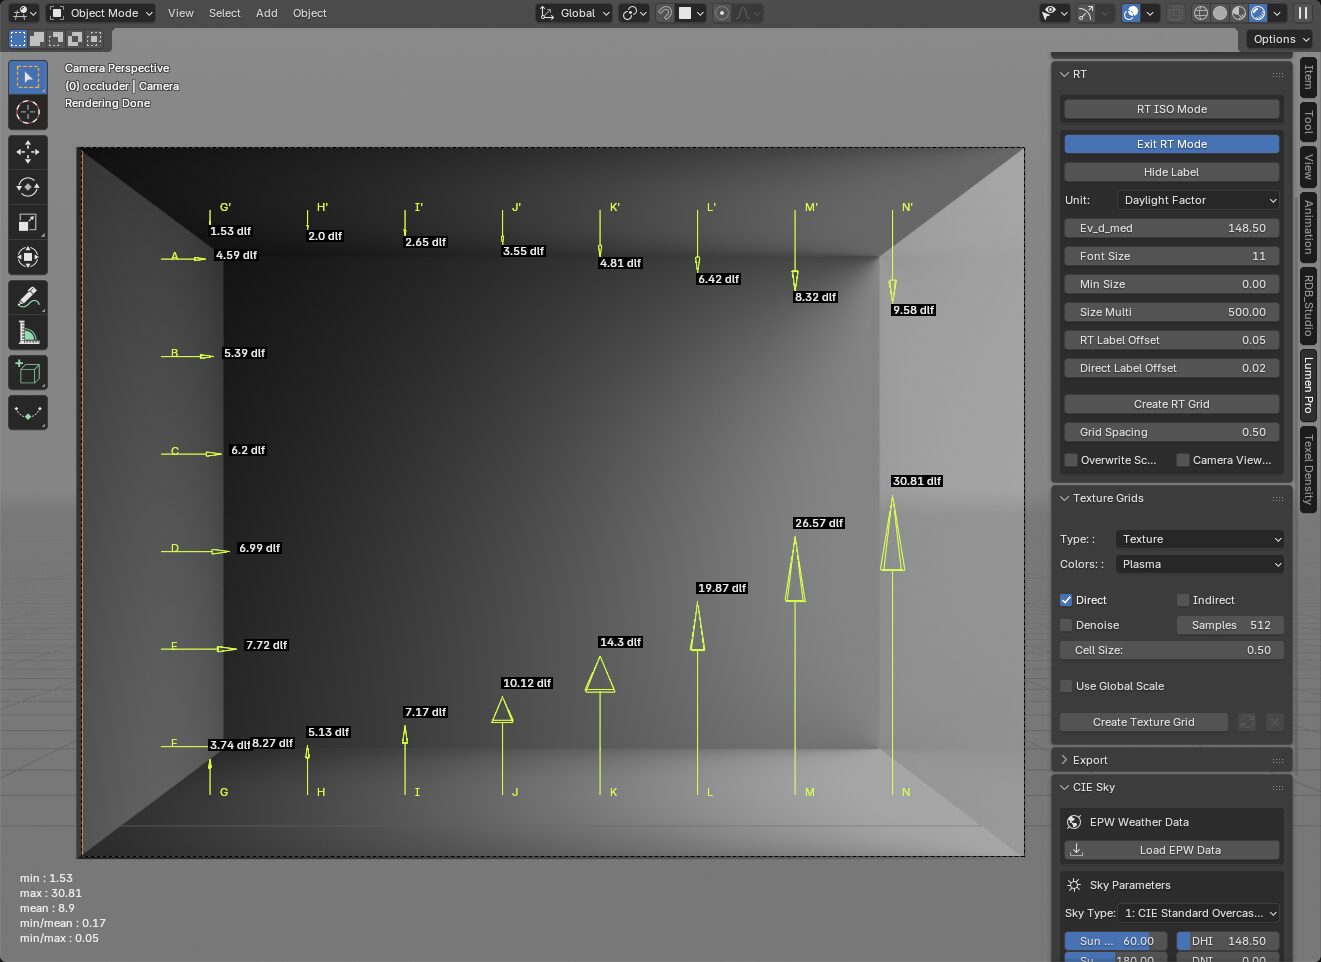The height and width of the screenshot is (962, 1321).
Task: Click the Create RT Grid button
Action: pos(1172,404)
